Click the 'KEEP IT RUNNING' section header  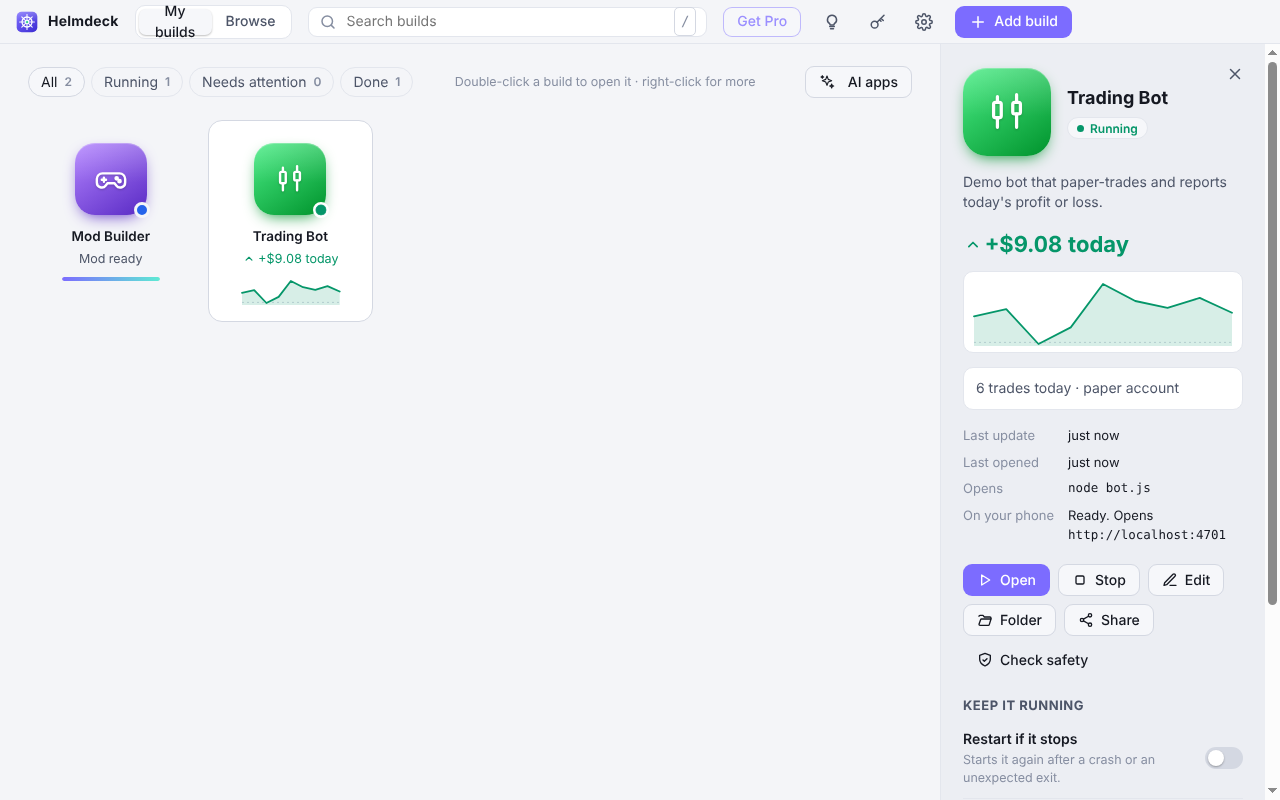(1023, 705)
